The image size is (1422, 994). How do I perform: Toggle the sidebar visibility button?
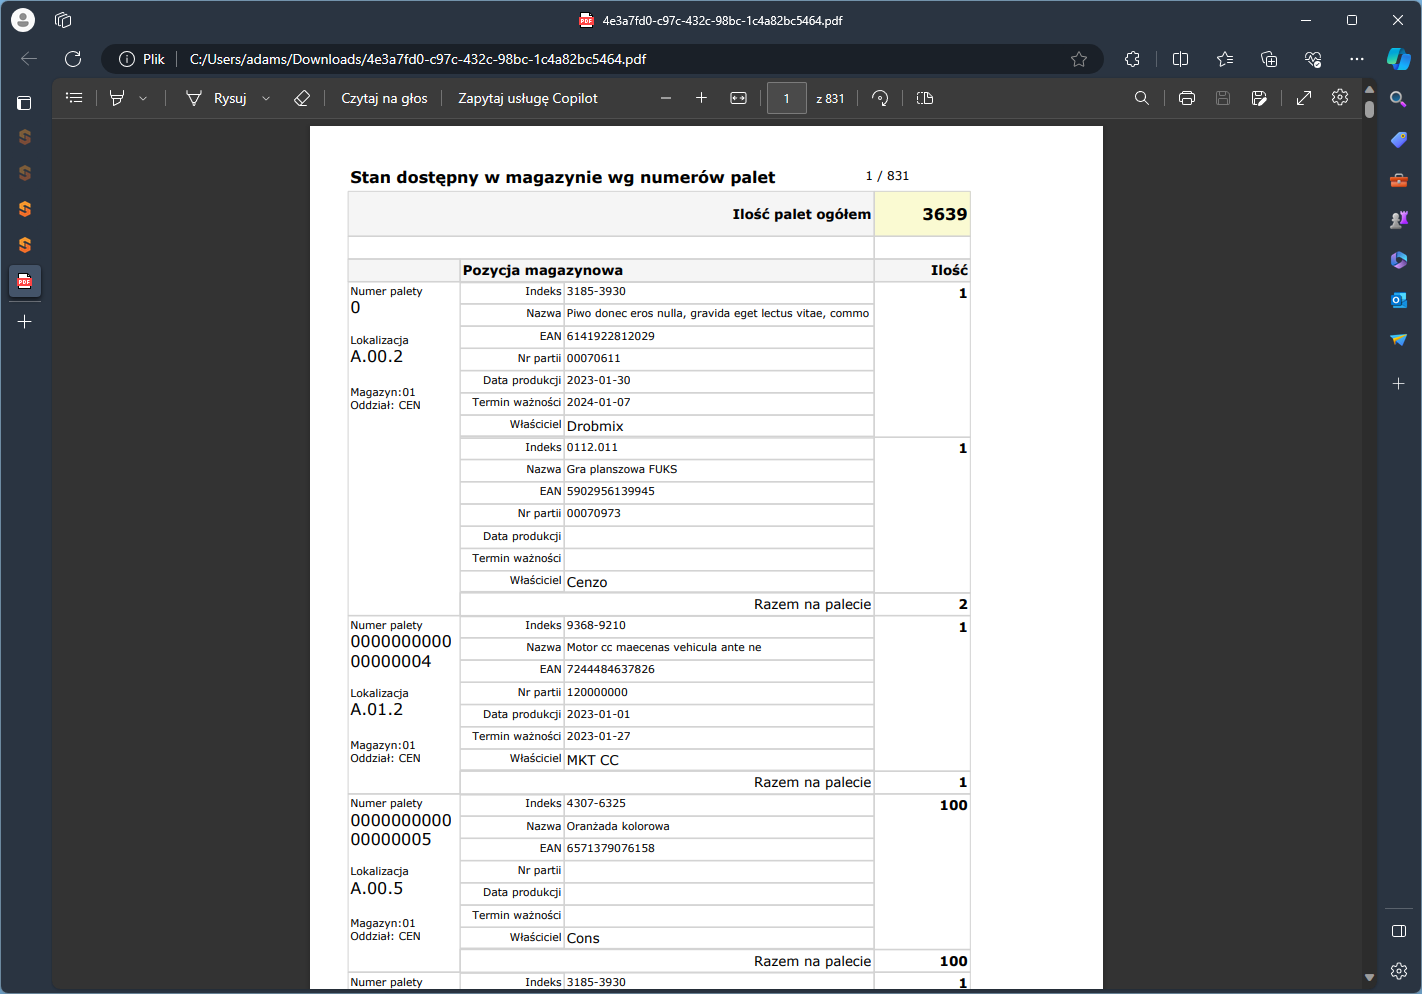[1399, 931]
